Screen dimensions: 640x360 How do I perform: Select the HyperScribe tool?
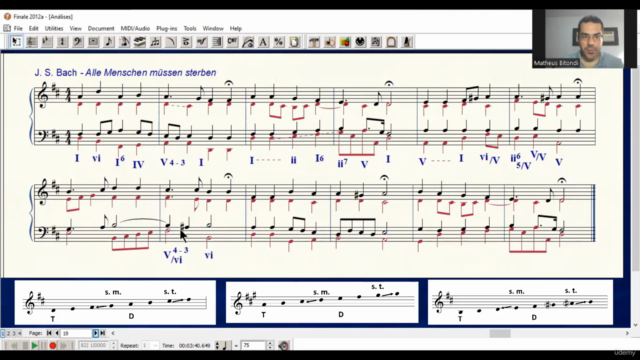pos(140,42)
